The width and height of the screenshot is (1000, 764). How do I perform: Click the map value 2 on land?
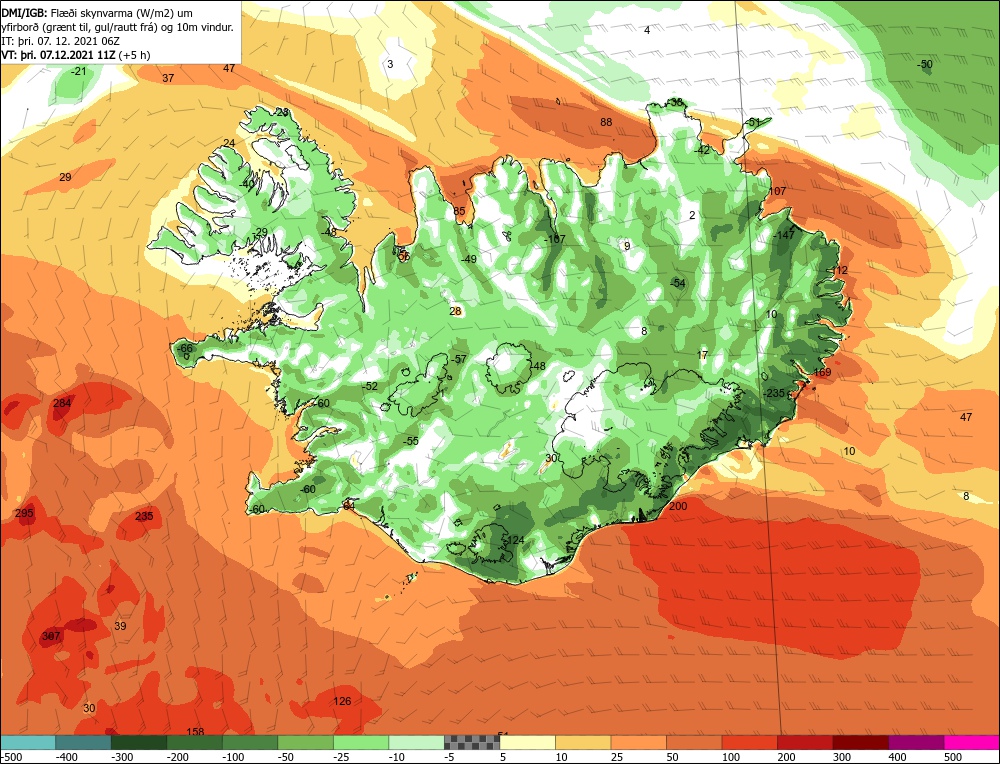tap(692, 216)
